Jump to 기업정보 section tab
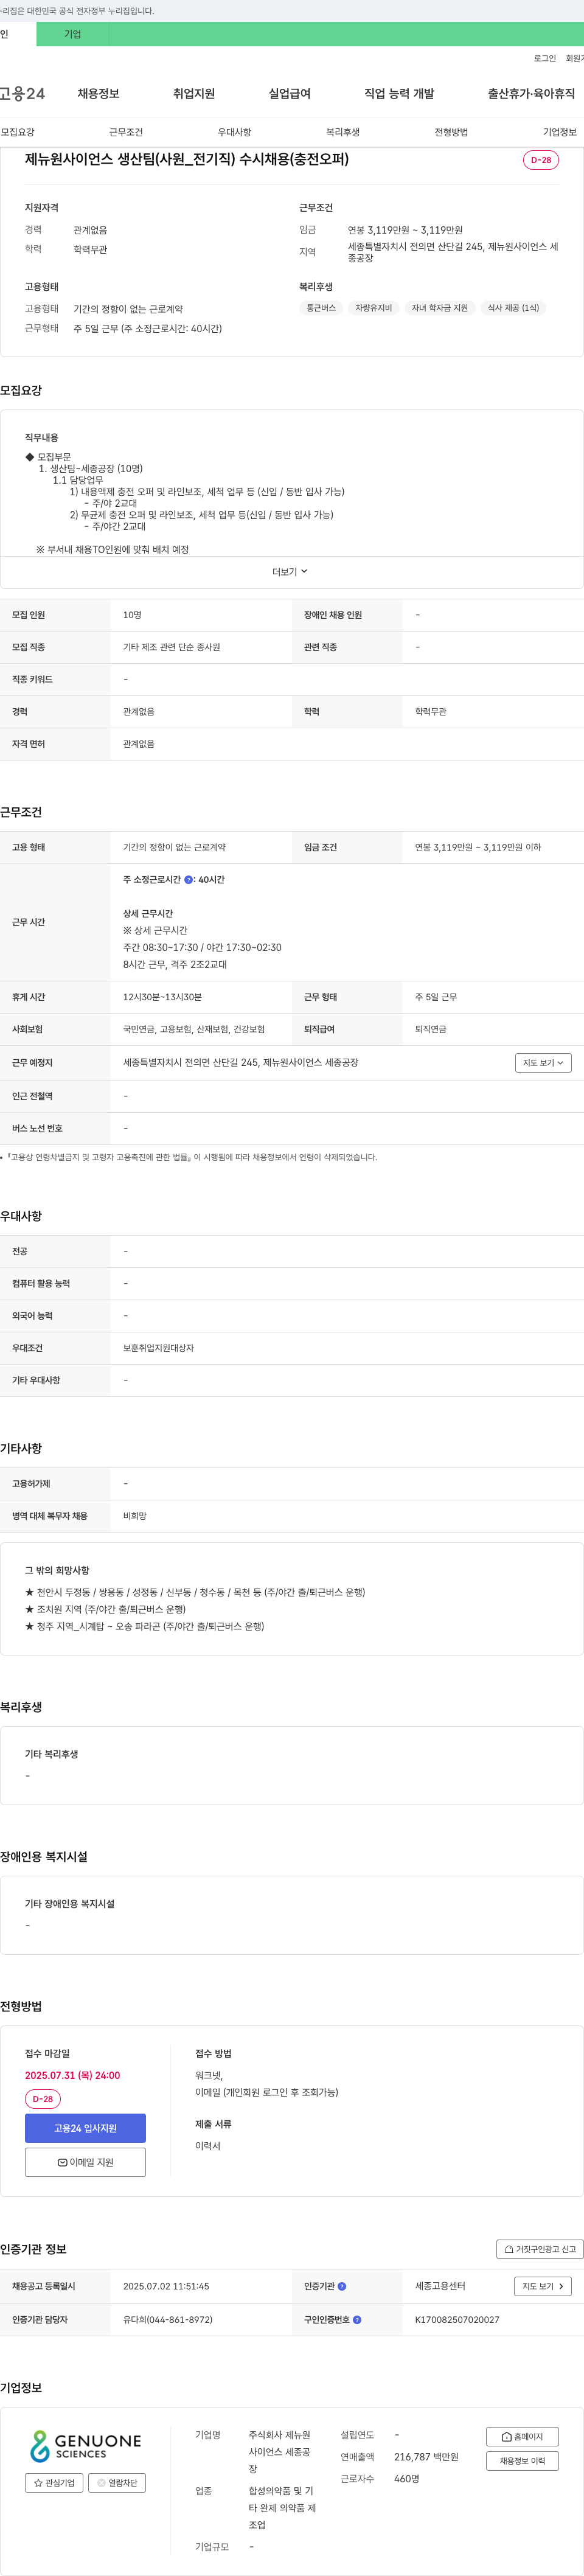Viewport: 584px width, 2576px height. [x=559, y=132]
